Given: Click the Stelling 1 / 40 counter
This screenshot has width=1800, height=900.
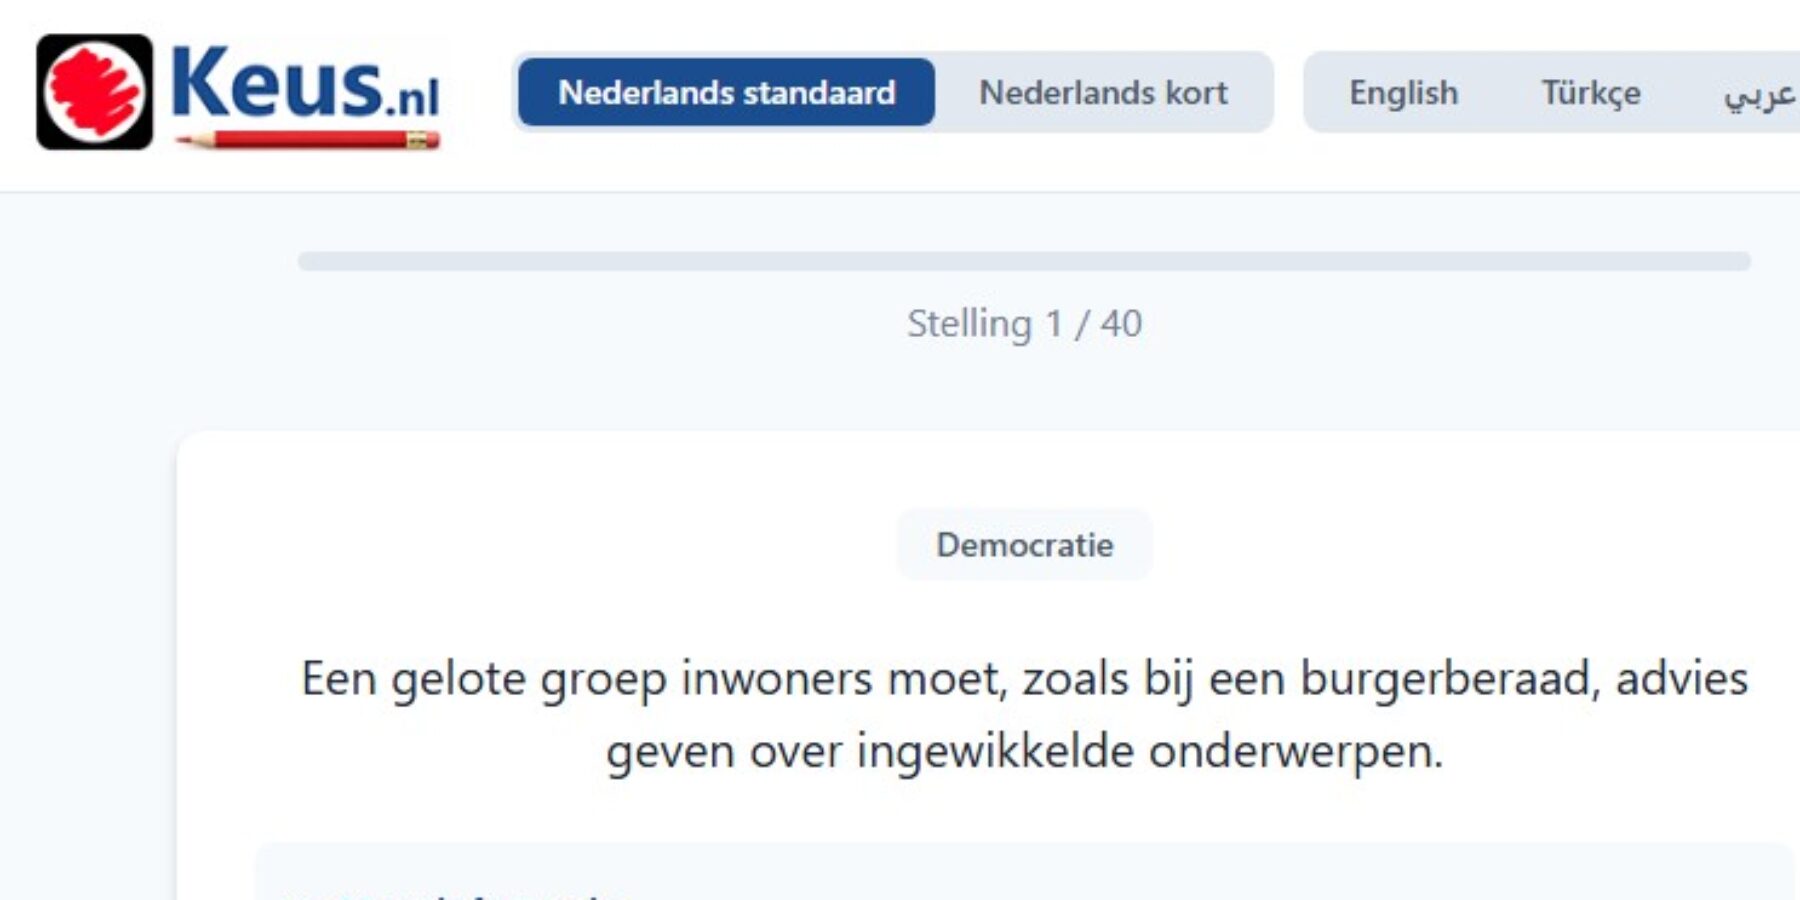Looking at the screenshot, I should pos(1024,324).
